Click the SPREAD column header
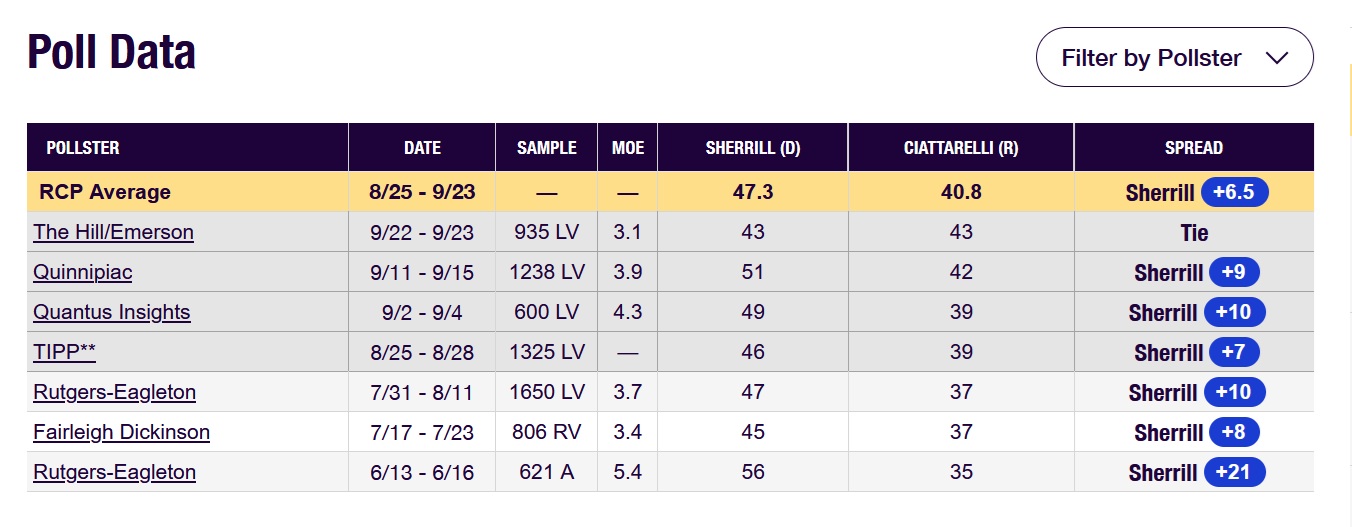The height and width of the screenshot is (527, 1352). pos(1193,148)
